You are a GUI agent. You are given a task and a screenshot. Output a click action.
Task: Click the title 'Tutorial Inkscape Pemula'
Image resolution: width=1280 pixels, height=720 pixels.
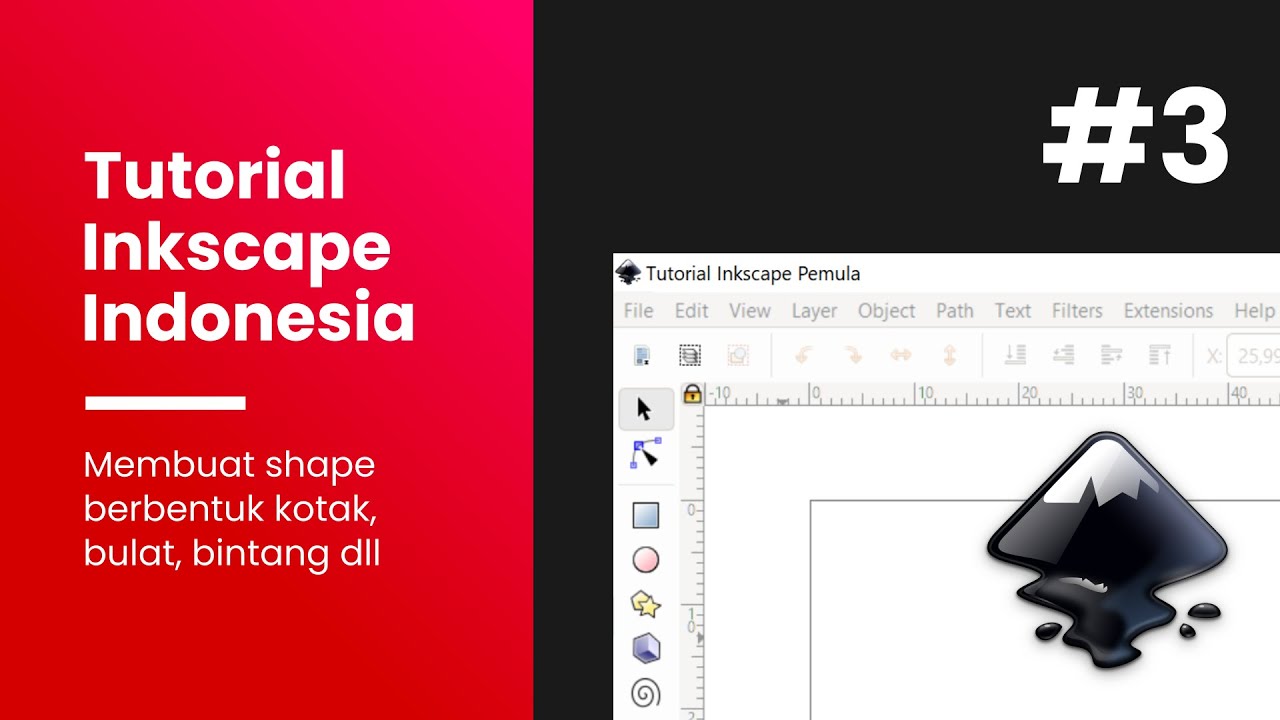tap(753, 273)
